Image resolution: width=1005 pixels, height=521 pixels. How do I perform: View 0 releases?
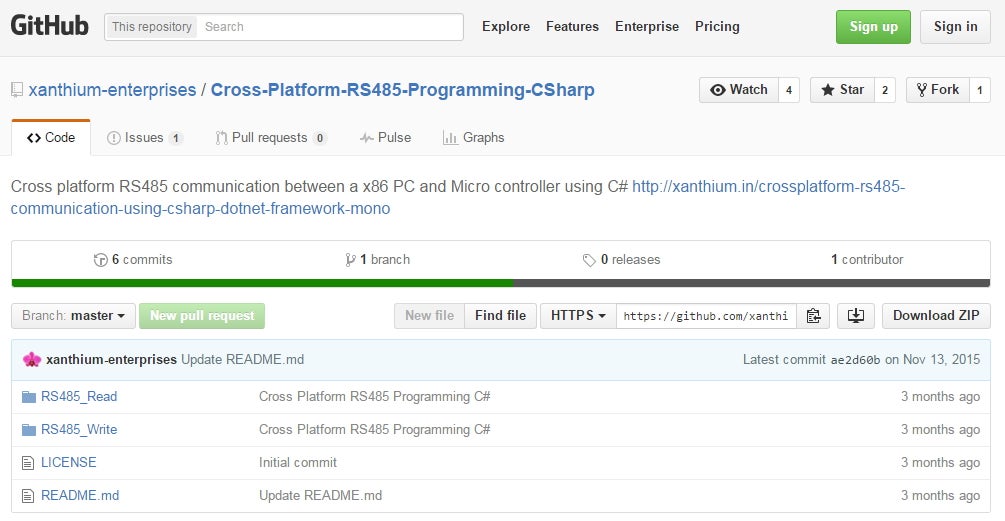pyautogui.click(x=621, y=260)
